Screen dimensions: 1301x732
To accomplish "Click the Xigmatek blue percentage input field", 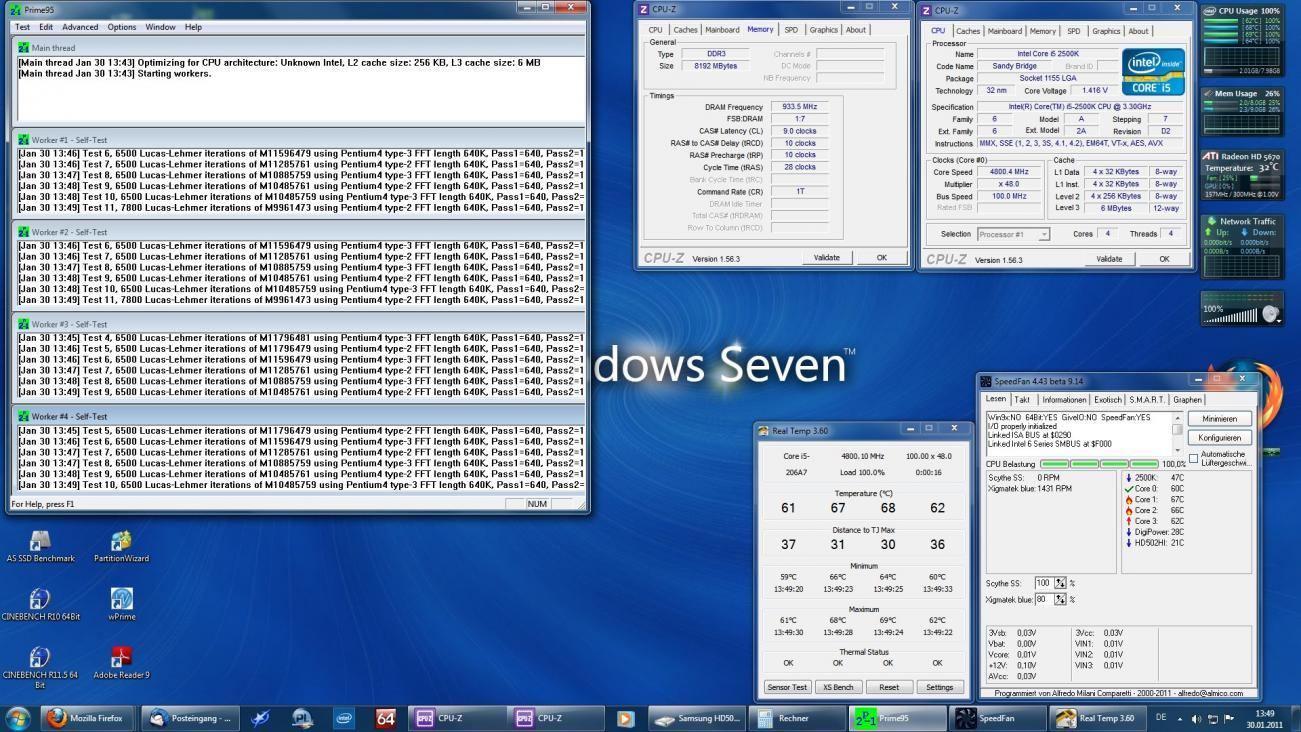I will click(x=1044, y=599).
